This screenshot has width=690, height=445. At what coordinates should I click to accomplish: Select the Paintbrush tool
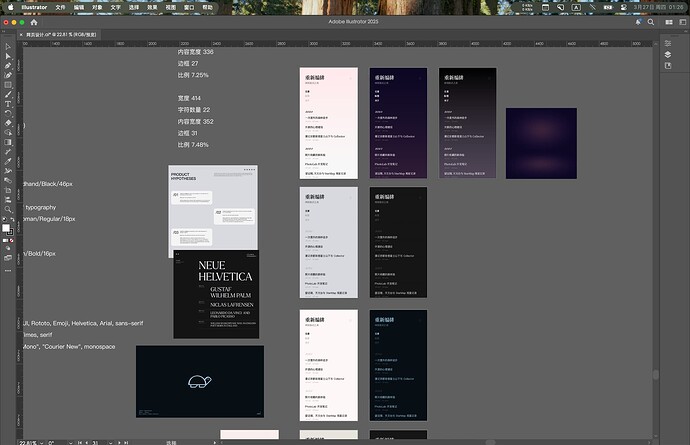[x=8, y=95]
